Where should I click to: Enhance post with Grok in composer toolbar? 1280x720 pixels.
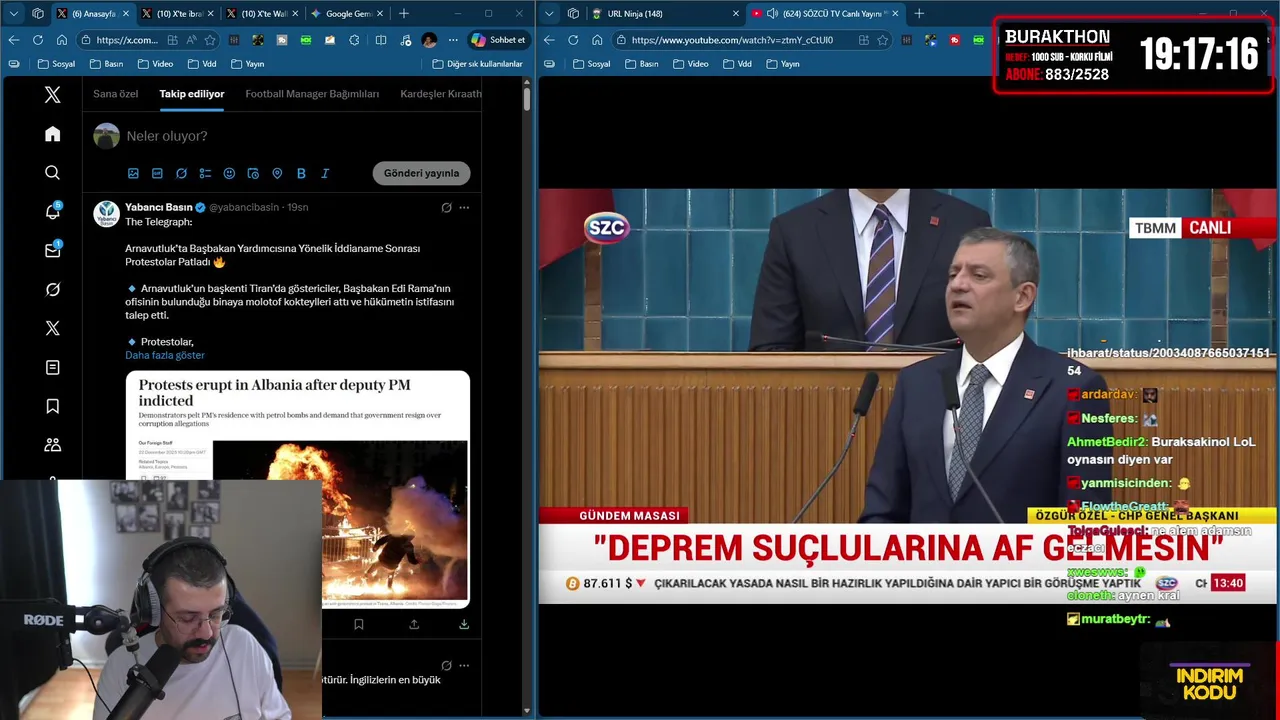coord(181,173)
